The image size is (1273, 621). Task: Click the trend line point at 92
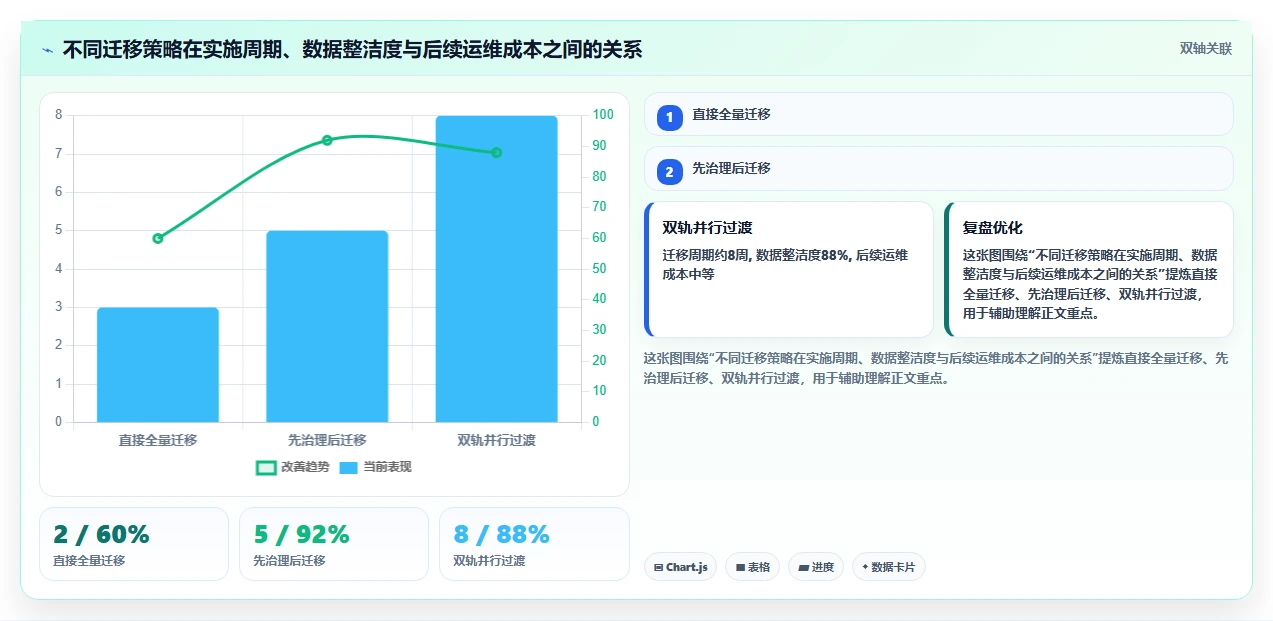coord(327,140)
